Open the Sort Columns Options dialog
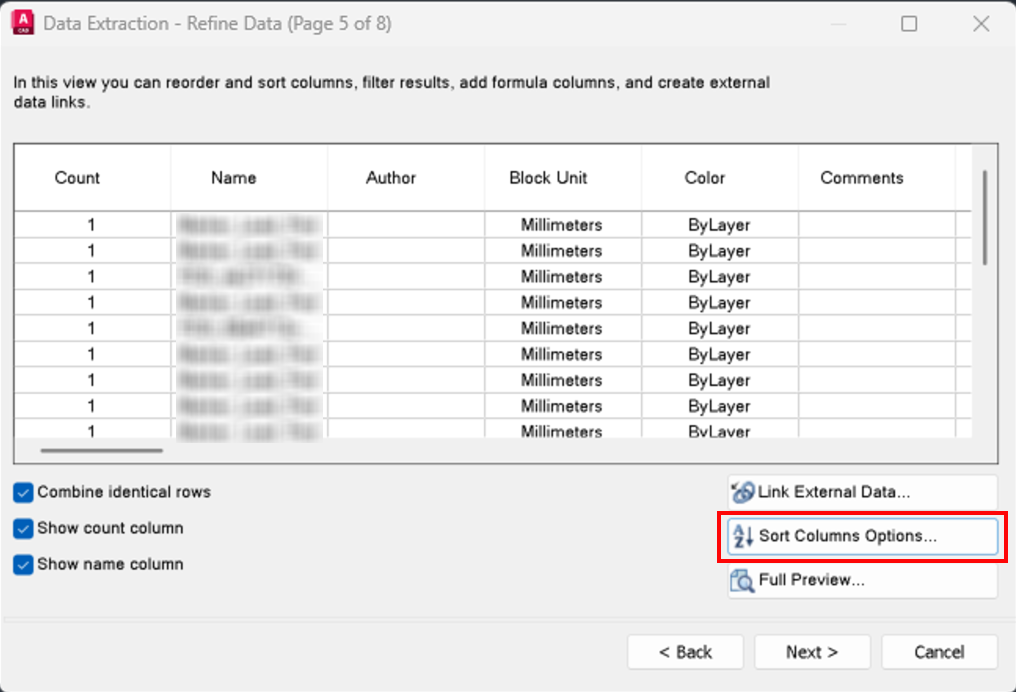Screen dimensions: 1016x692 click(862, 536)
